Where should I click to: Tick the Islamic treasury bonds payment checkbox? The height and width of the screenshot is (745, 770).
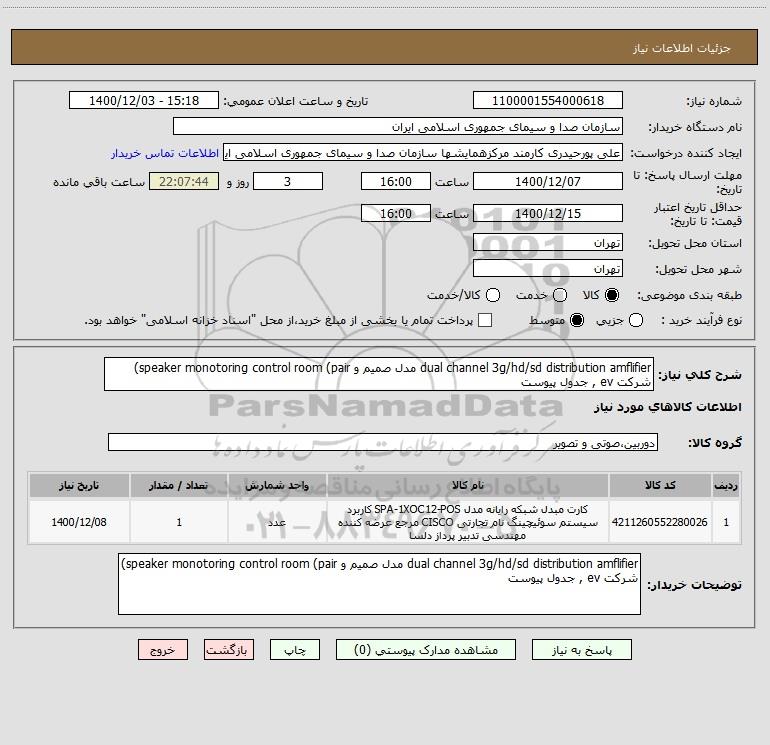coord(485,320)
